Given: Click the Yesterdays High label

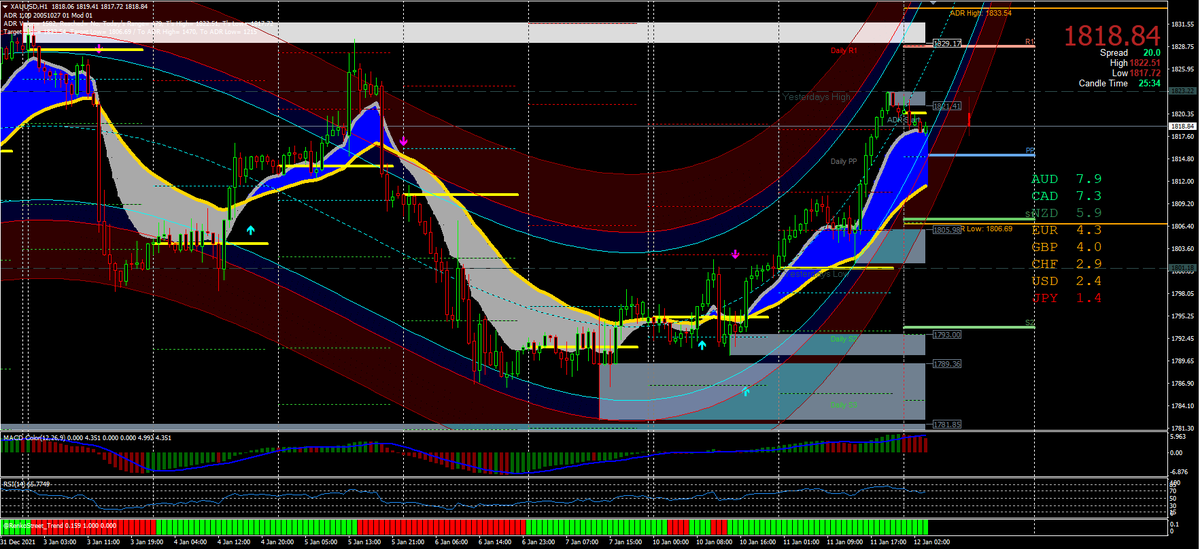Looking at the screenshot, I should click(815, 97).
